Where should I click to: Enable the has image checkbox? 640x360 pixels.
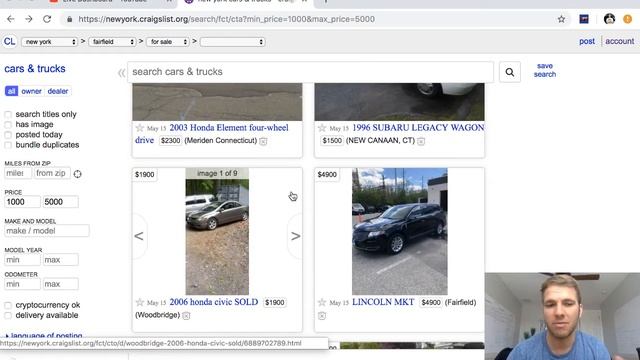pyautogui.click(x=8, y=124)
